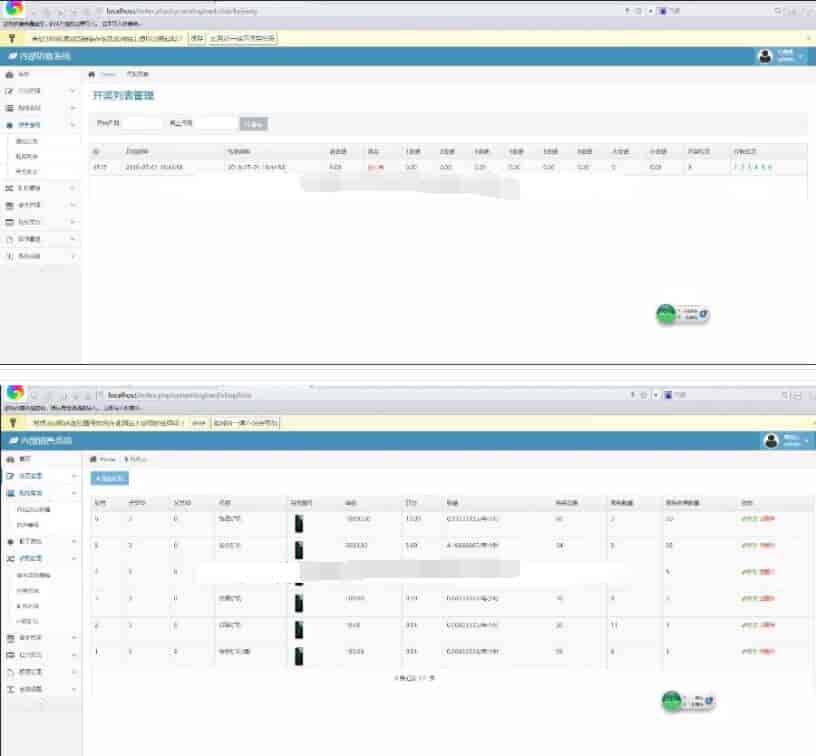The width and height of the screenshot is (816, 756).
Task: Select the first submenu item under active upper sidebar menu
Action: [27, 141]
